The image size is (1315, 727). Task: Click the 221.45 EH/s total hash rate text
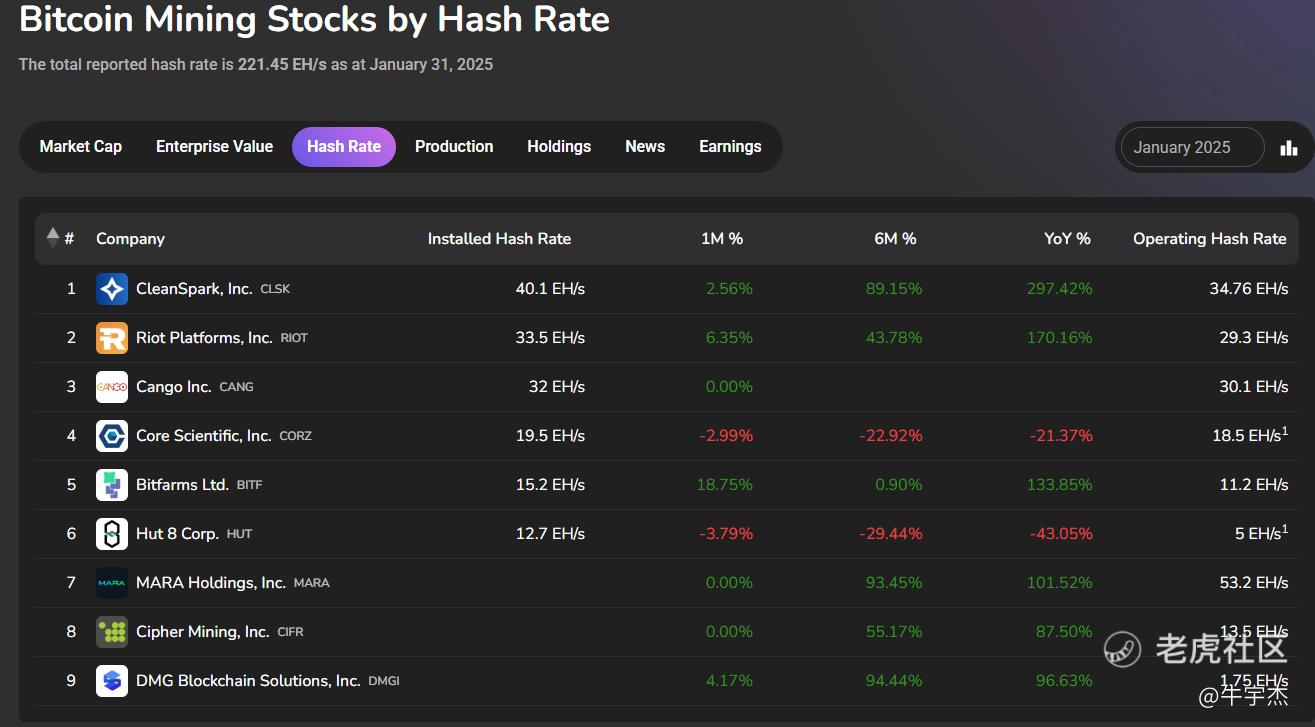[280, 65]
